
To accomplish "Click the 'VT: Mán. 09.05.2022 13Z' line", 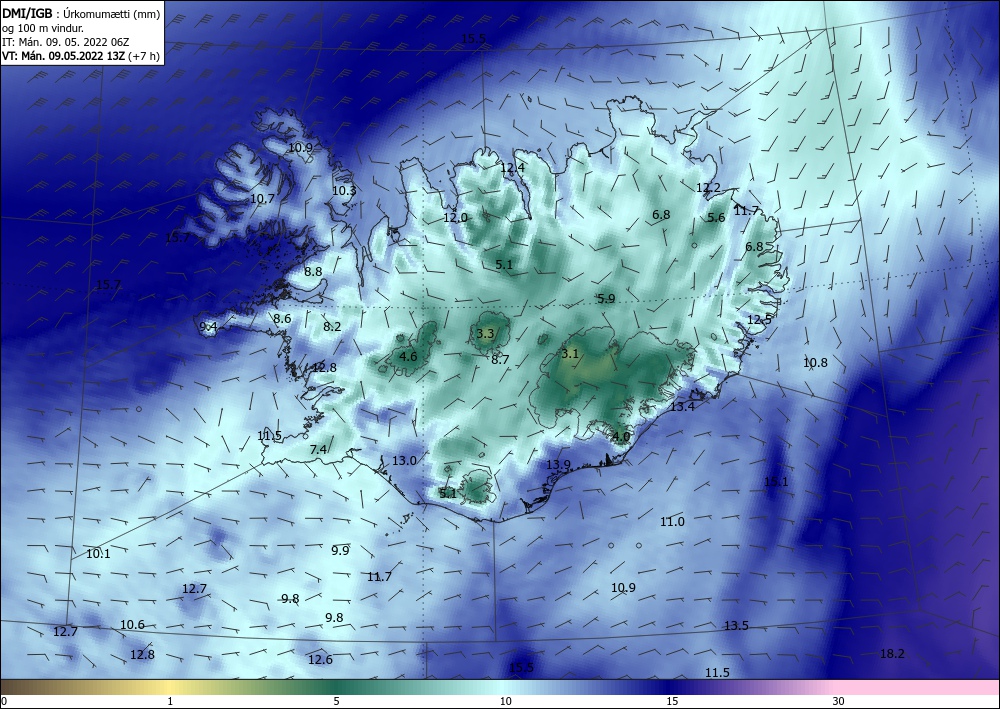I will tap(64, 56).
